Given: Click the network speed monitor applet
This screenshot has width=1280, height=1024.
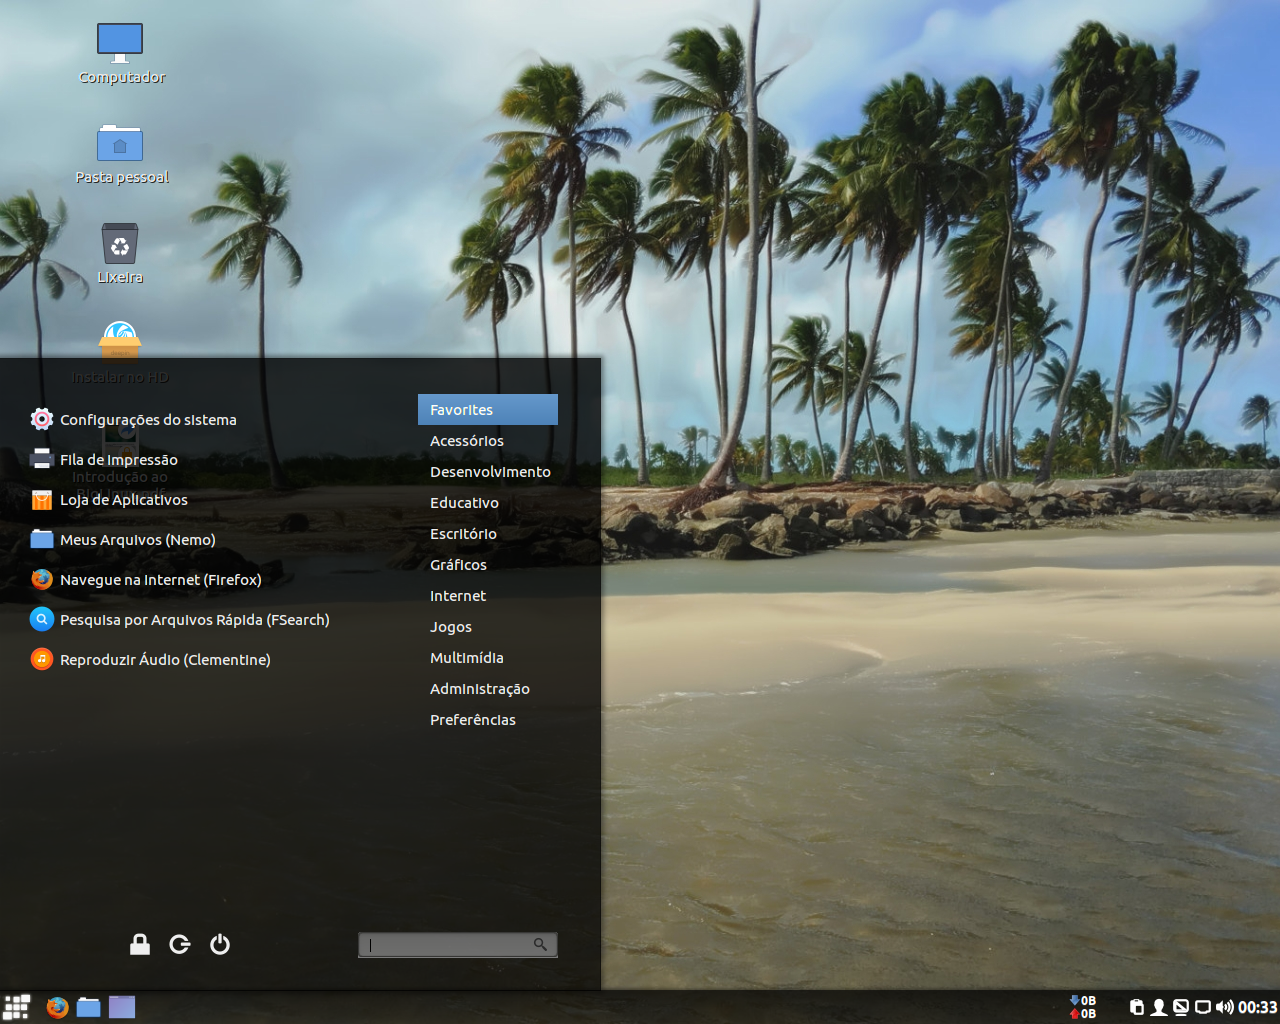Looking at the screenshot, I should [x=1083, y=1007].
